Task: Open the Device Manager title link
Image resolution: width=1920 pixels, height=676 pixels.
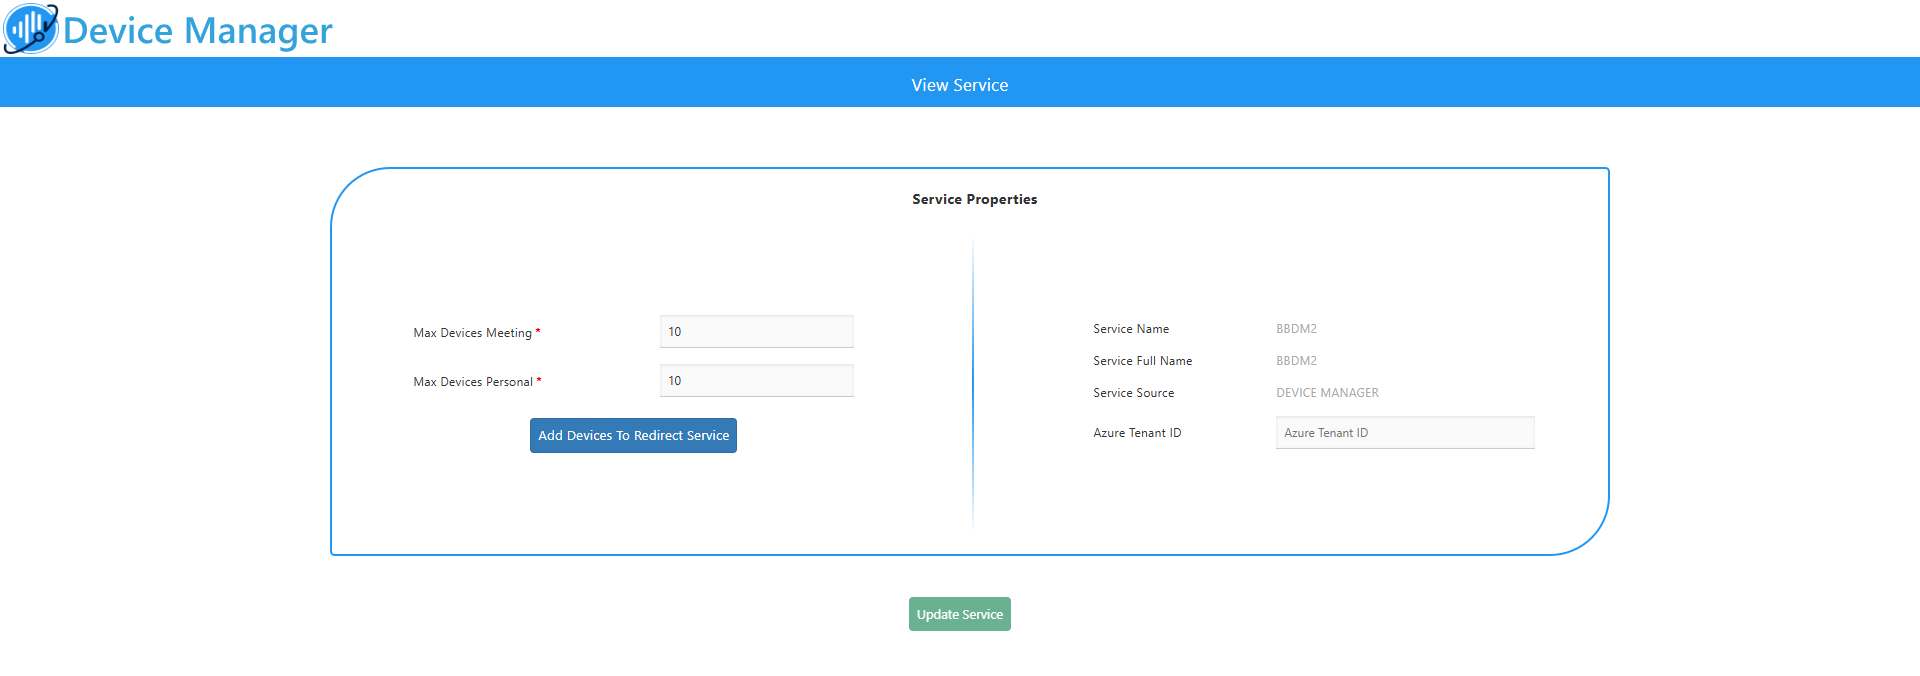Action: click(x=197, y=31)
